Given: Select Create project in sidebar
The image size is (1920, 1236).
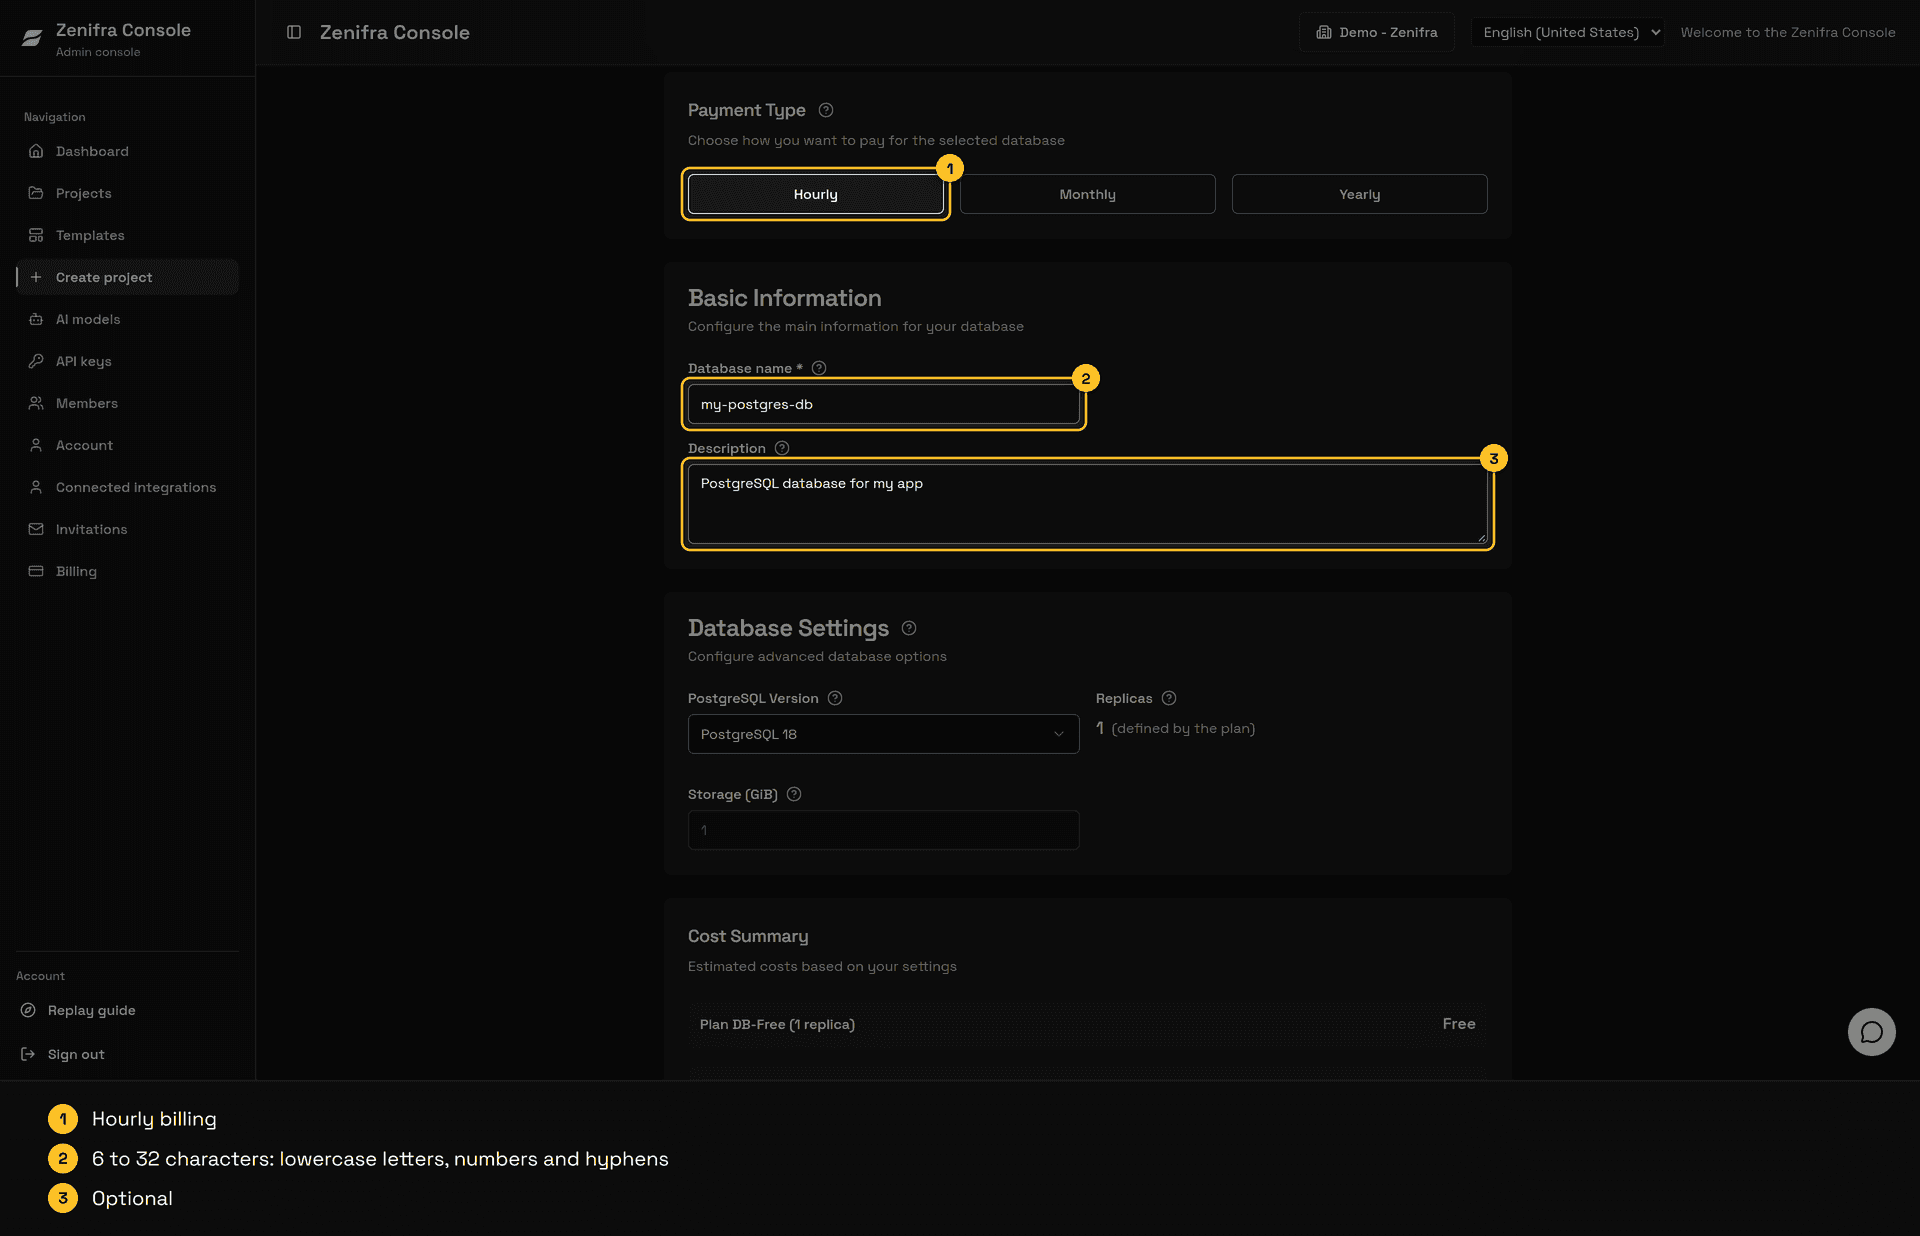Looking at the screenshot, I should [x=127, y=277].
